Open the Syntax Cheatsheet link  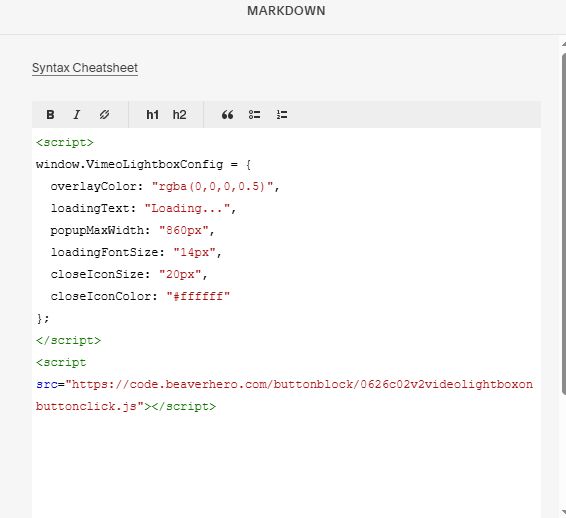coord(85,68)
